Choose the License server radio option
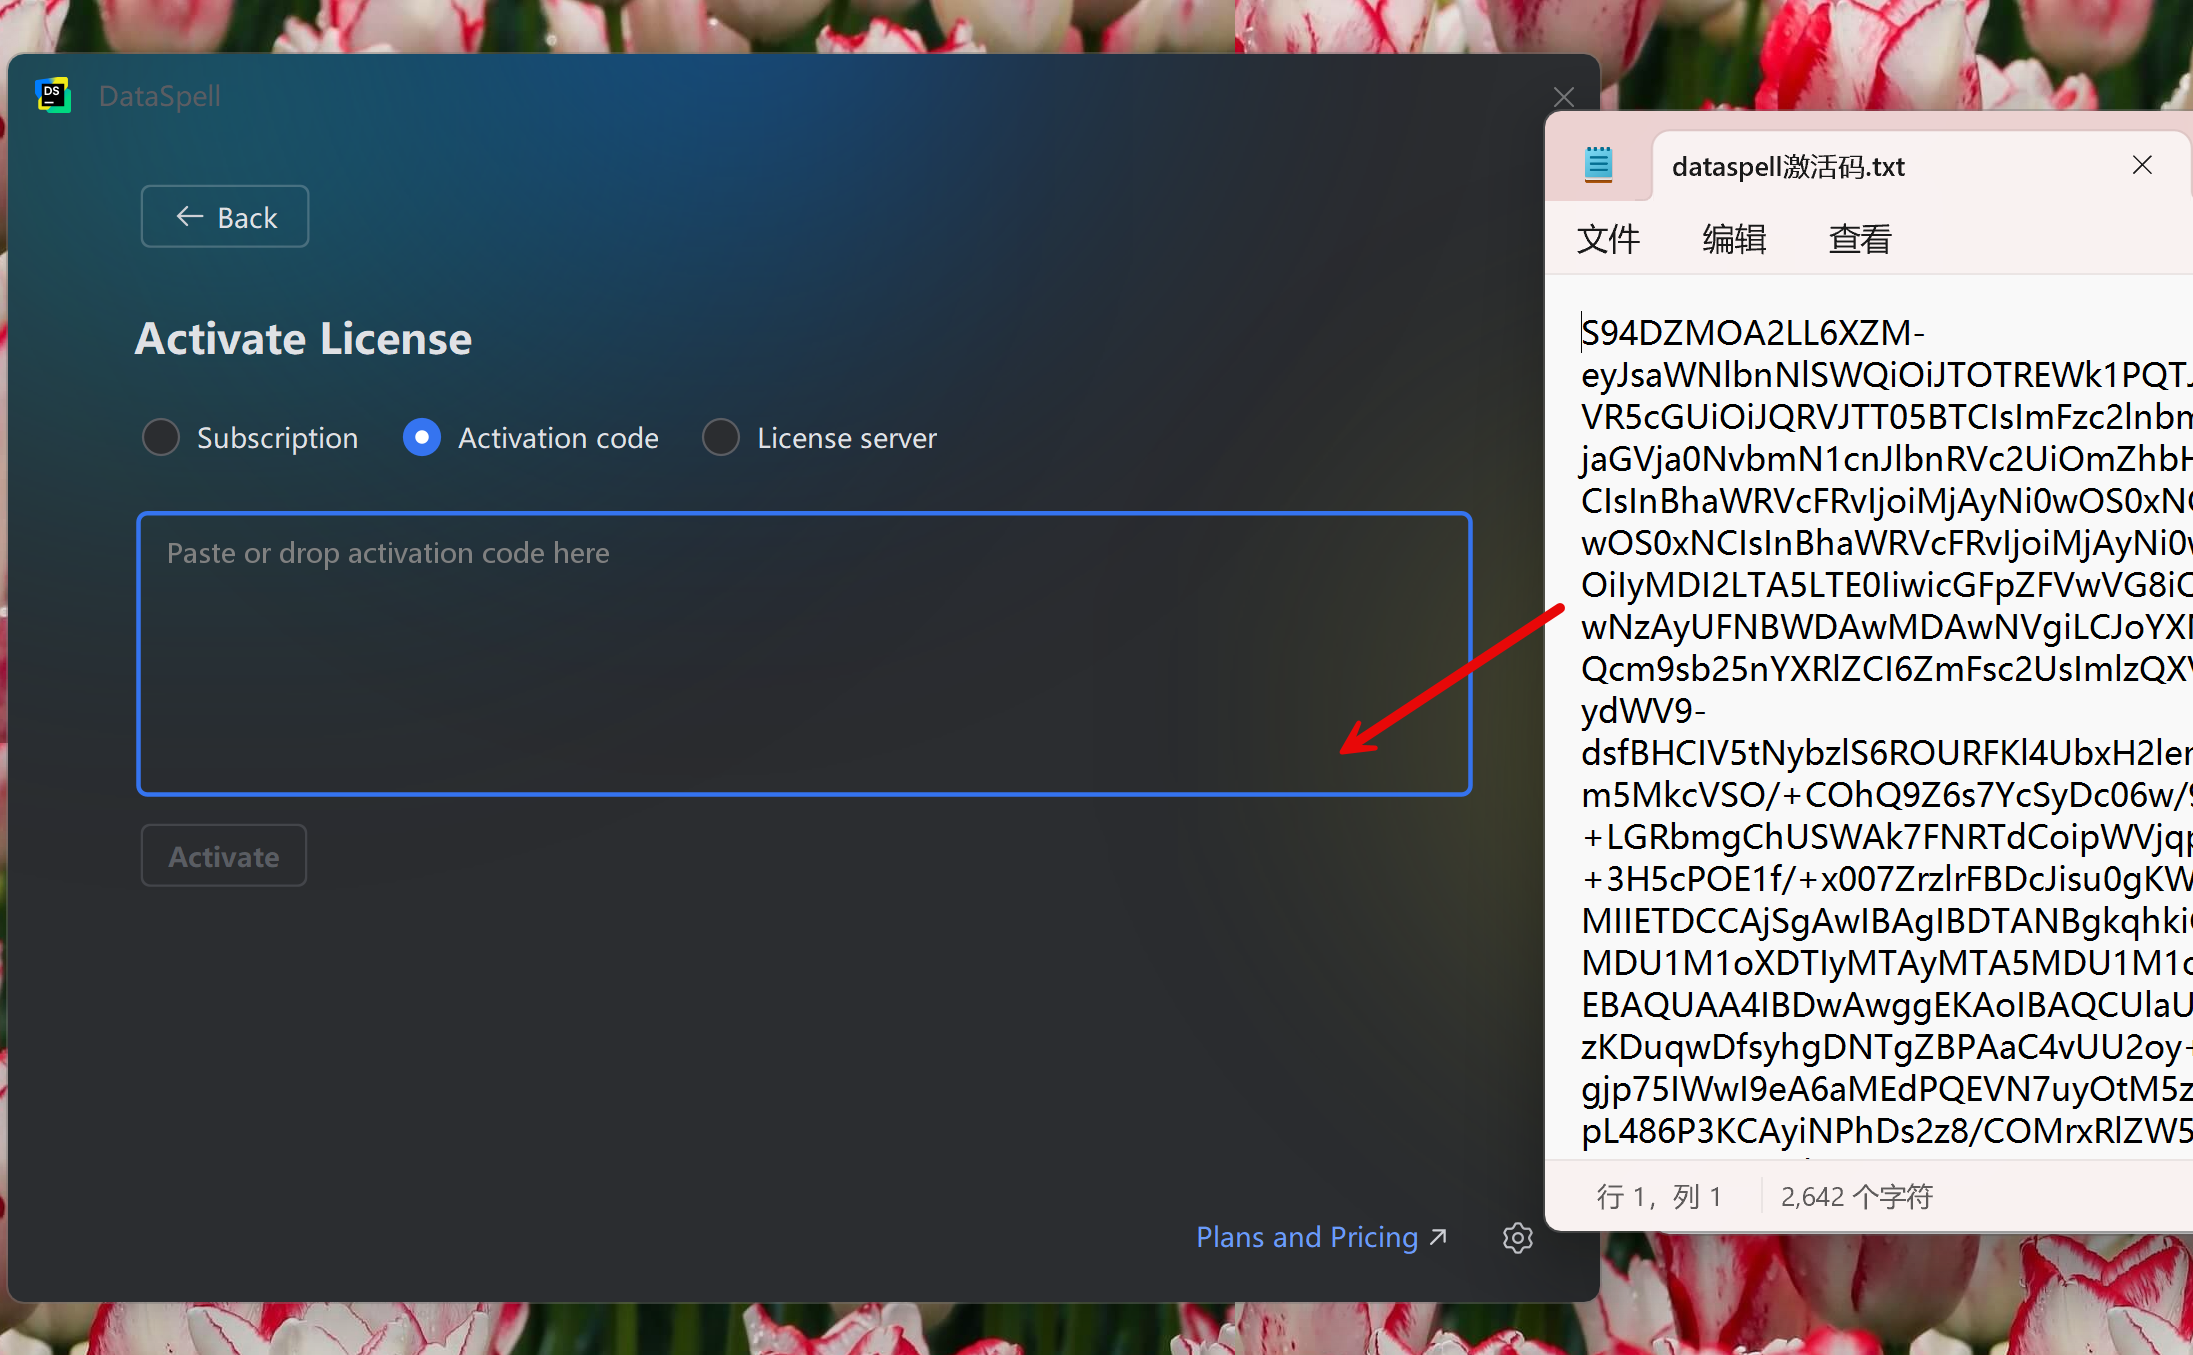The image size is (2193, 1355). coord(721,437)
